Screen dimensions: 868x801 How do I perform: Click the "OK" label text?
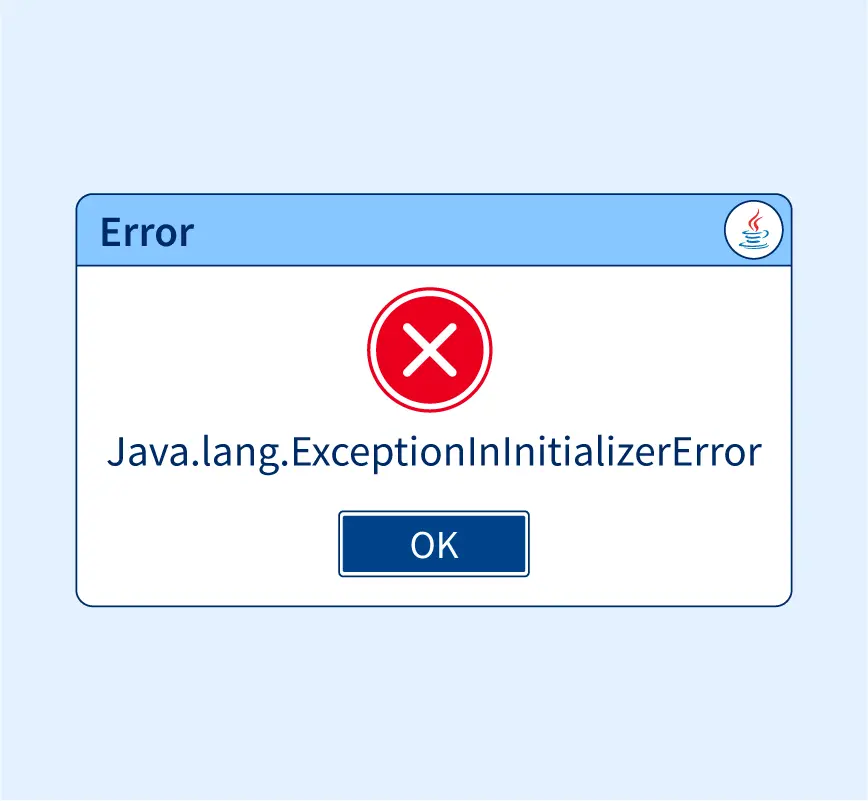point(434,545)
